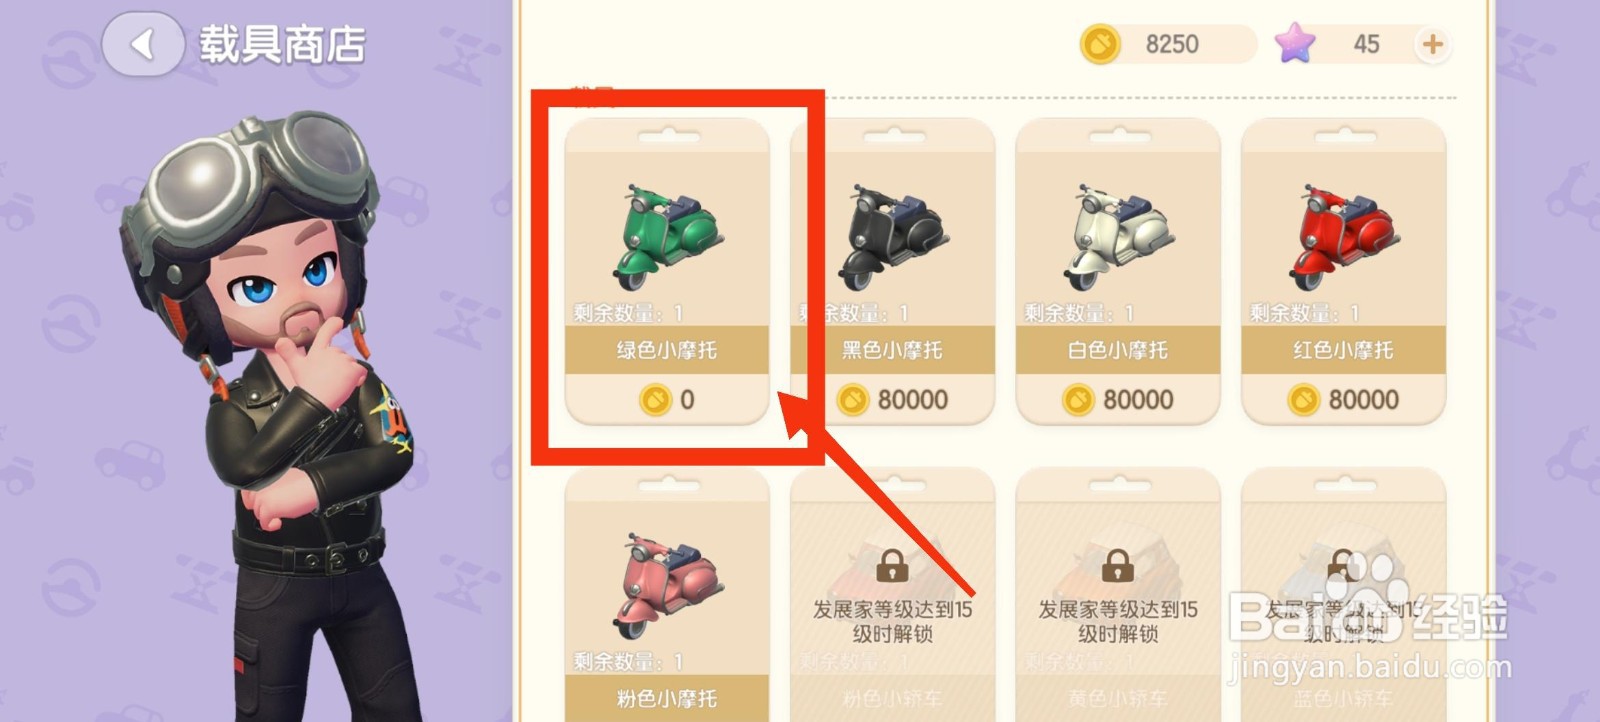Buy 红色小摩托 for 80000 coins
The height and width of the screenshot is (722, 1600).
click(1343, 399)
